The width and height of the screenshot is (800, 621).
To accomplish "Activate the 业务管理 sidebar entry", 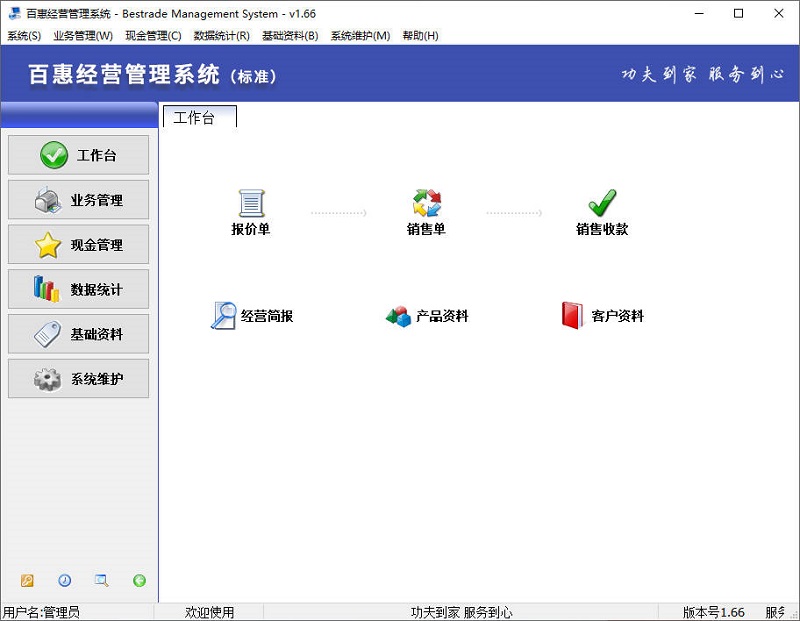I will (78, 200).
